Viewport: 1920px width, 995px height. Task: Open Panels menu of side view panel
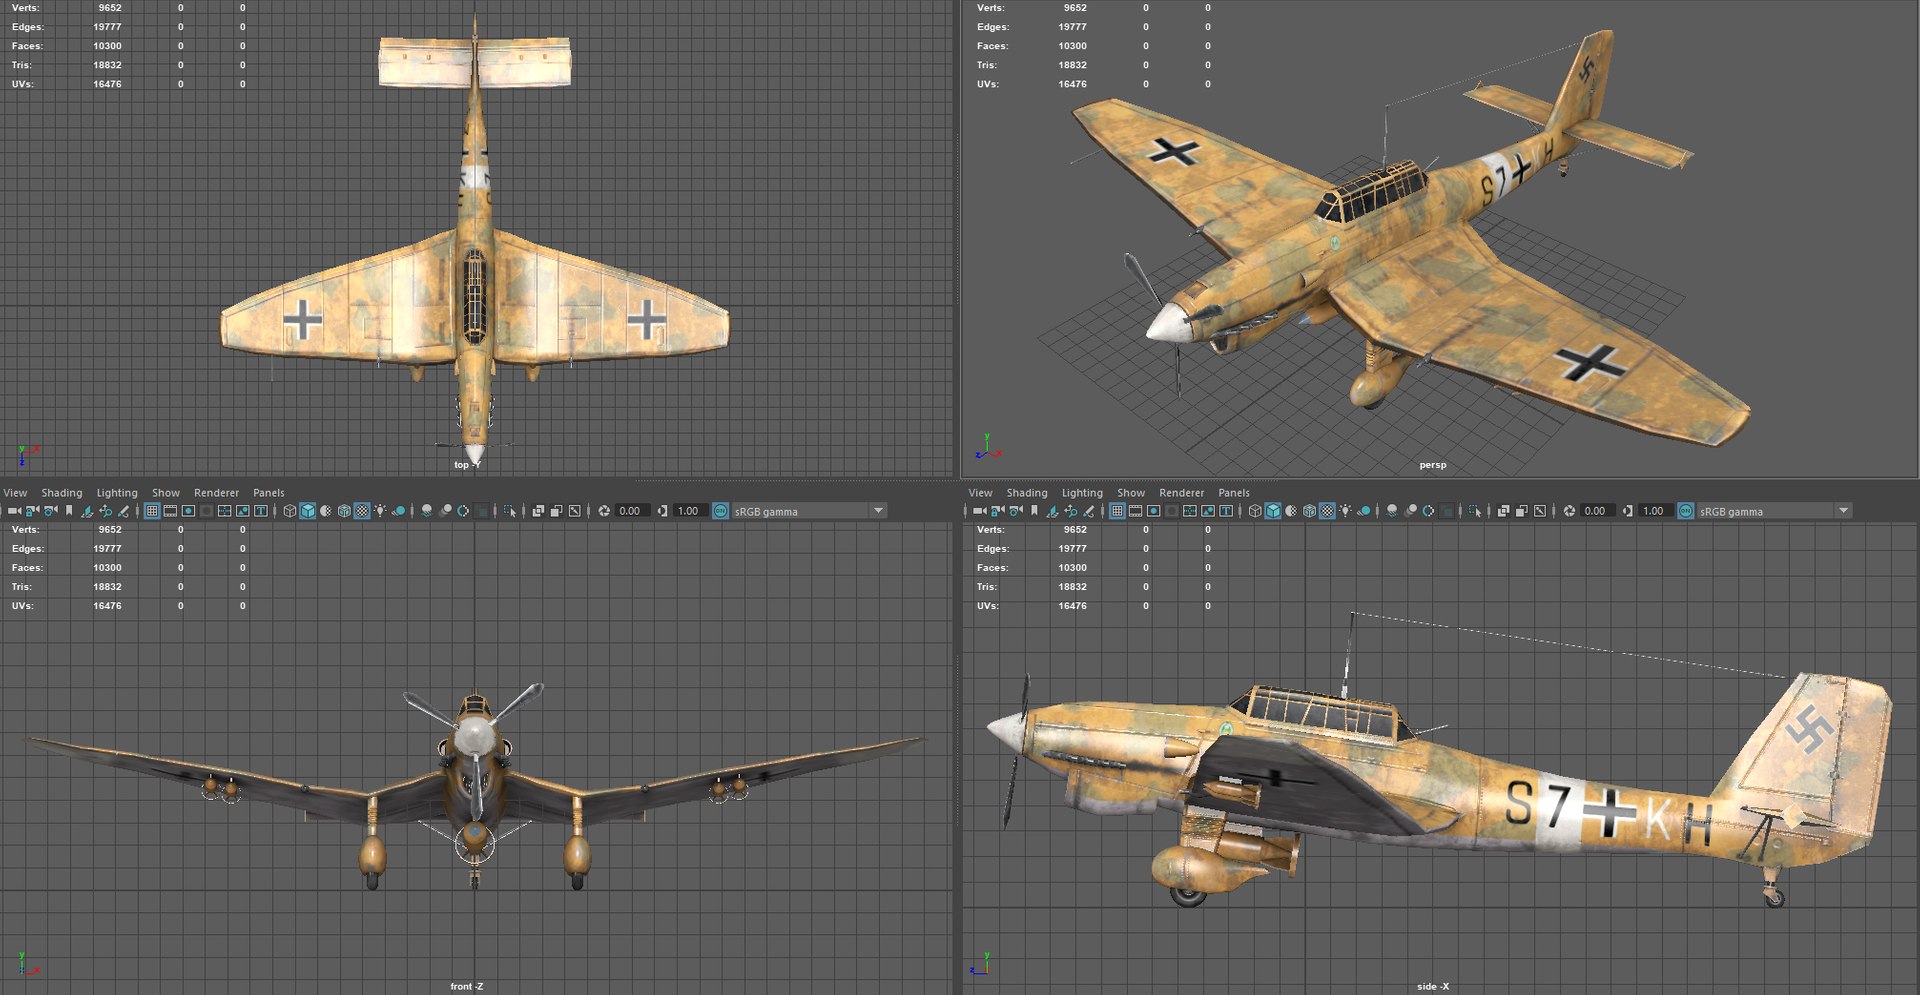click(x=1234, y=493)
